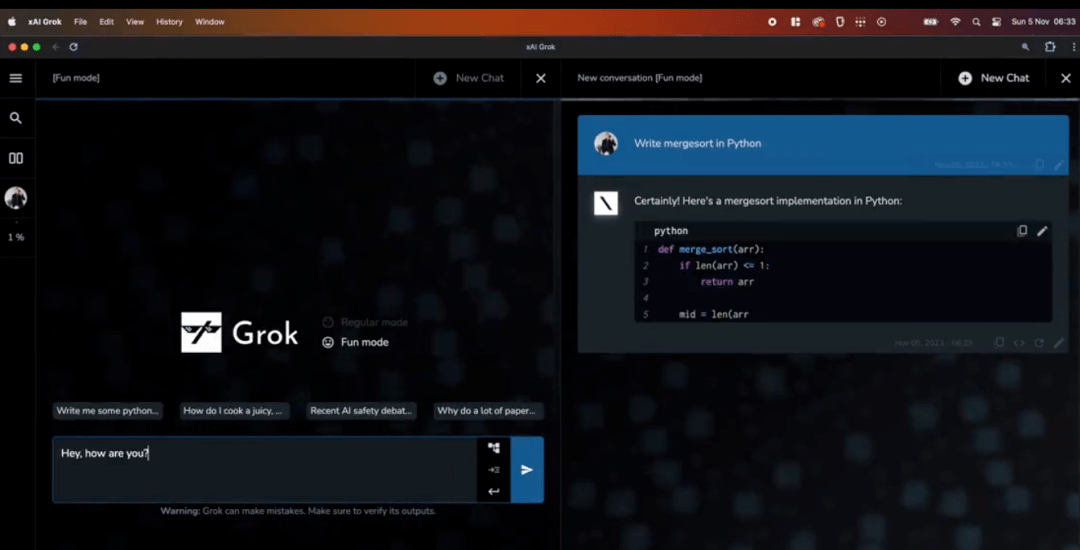Show response source with angle-brackets icon

point(1019,342)
